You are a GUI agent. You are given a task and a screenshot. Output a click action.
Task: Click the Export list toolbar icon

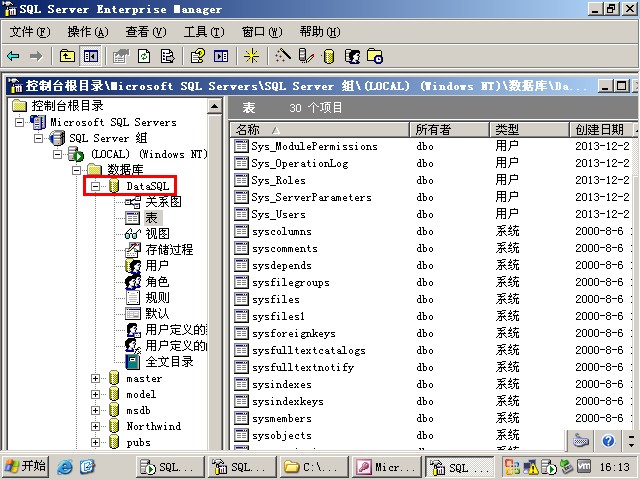click(x=167, y=56)
